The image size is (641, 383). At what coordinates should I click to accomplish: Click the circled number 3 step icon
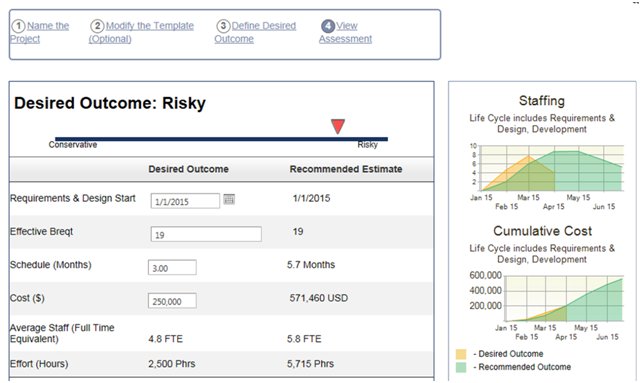coord(223,26)
